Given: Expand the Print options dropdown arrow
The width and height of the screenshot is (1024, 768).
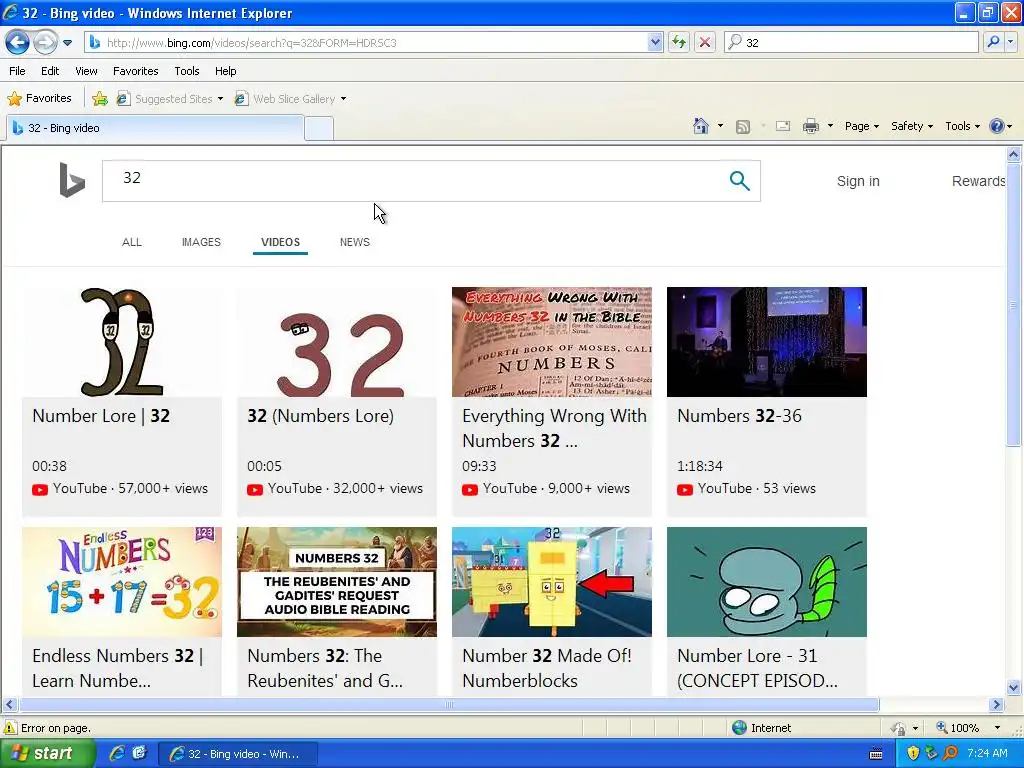Looking at the screenshot, I should click(x=830, y=126).
